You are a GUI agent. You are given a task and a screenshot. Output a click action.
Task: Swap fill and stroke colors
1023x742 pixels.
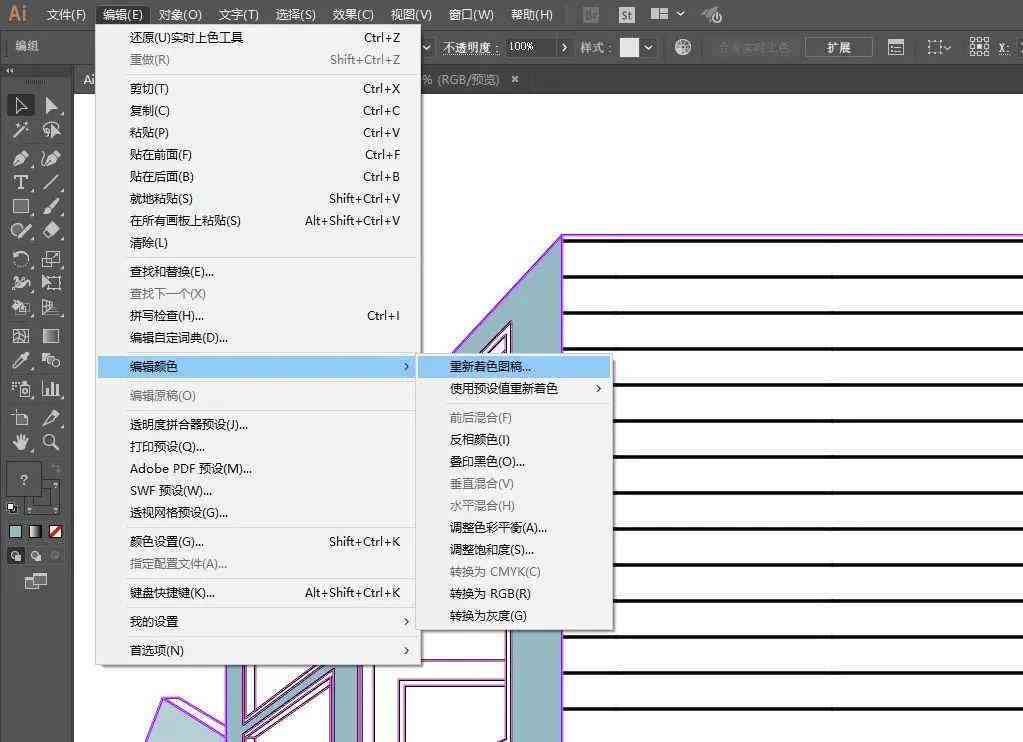pyautogui.click(x=57, y=468)
